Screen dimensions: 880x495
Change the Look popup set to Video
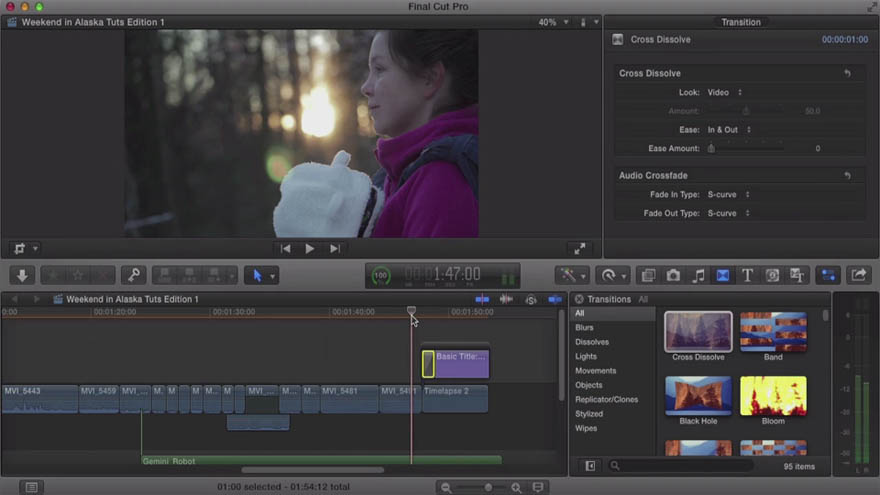tap(725, 92)
